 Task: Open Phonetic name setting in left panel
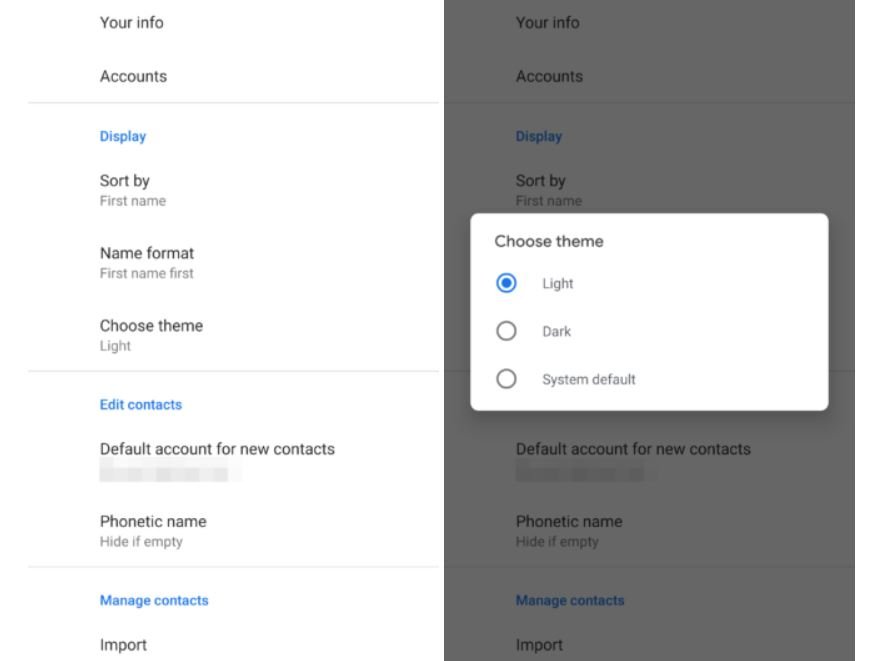click(x=153, y=530)
